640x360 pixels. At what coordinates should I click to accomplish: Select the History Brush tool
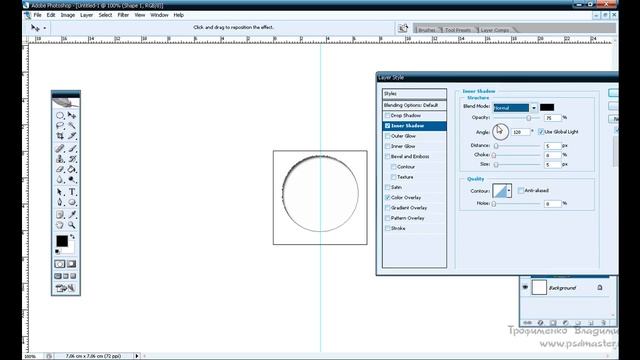72,159
